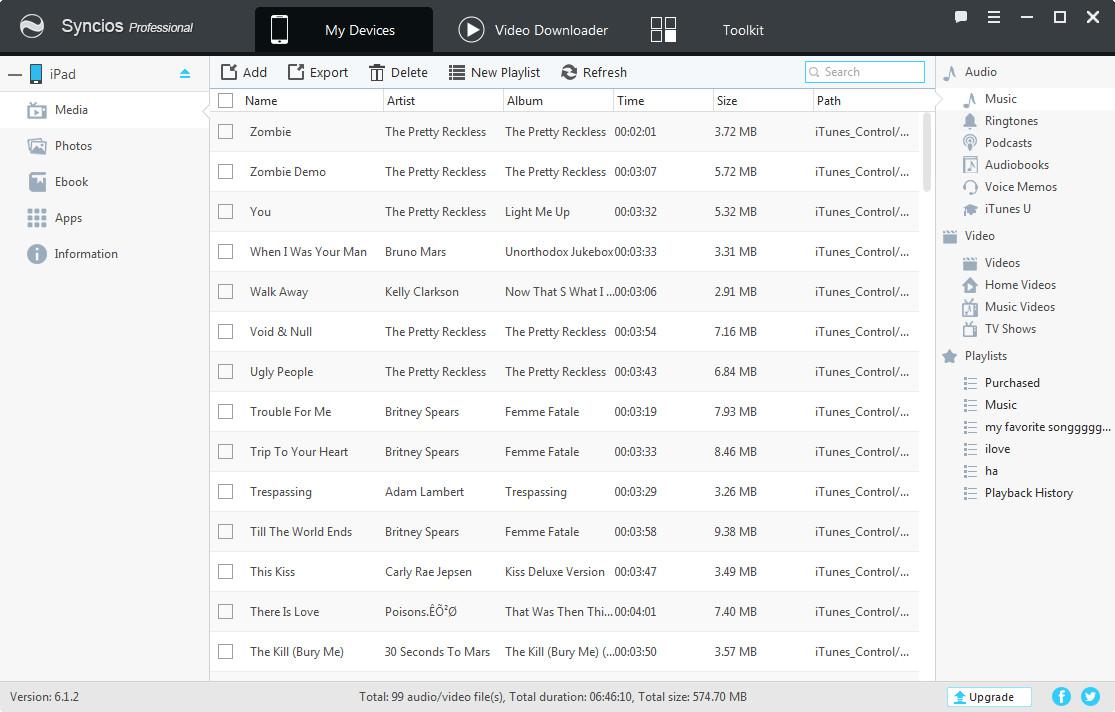The width and height of the screenshot is (1115, 712).
Task: Select Media in the sidebar
Action: [x=105, y=110]
